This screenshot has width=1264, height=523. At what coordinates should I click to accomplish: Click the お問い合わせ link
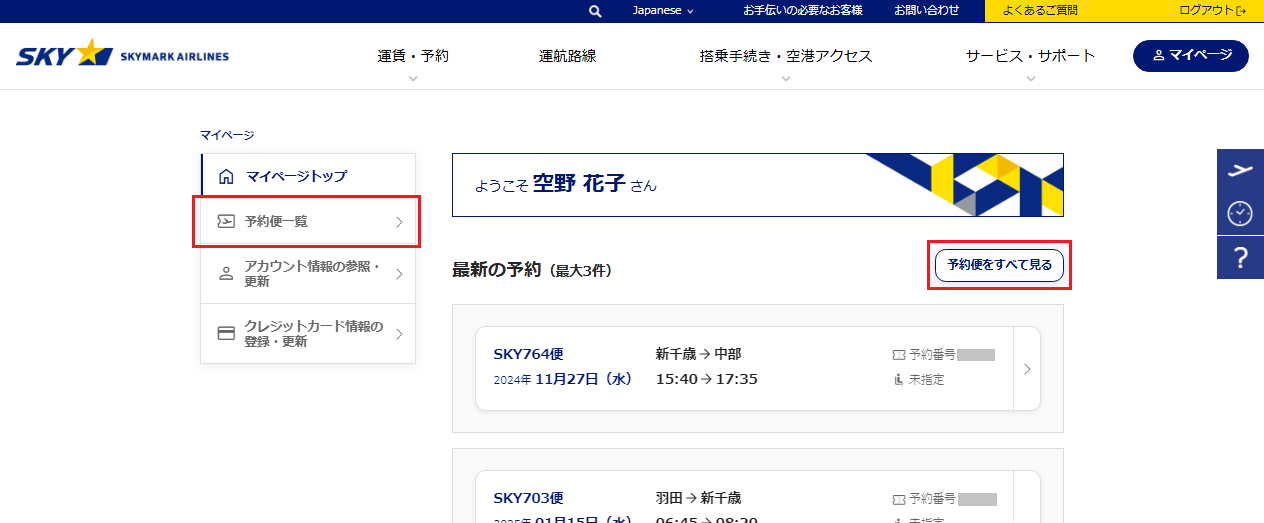[x=926, y=11]
